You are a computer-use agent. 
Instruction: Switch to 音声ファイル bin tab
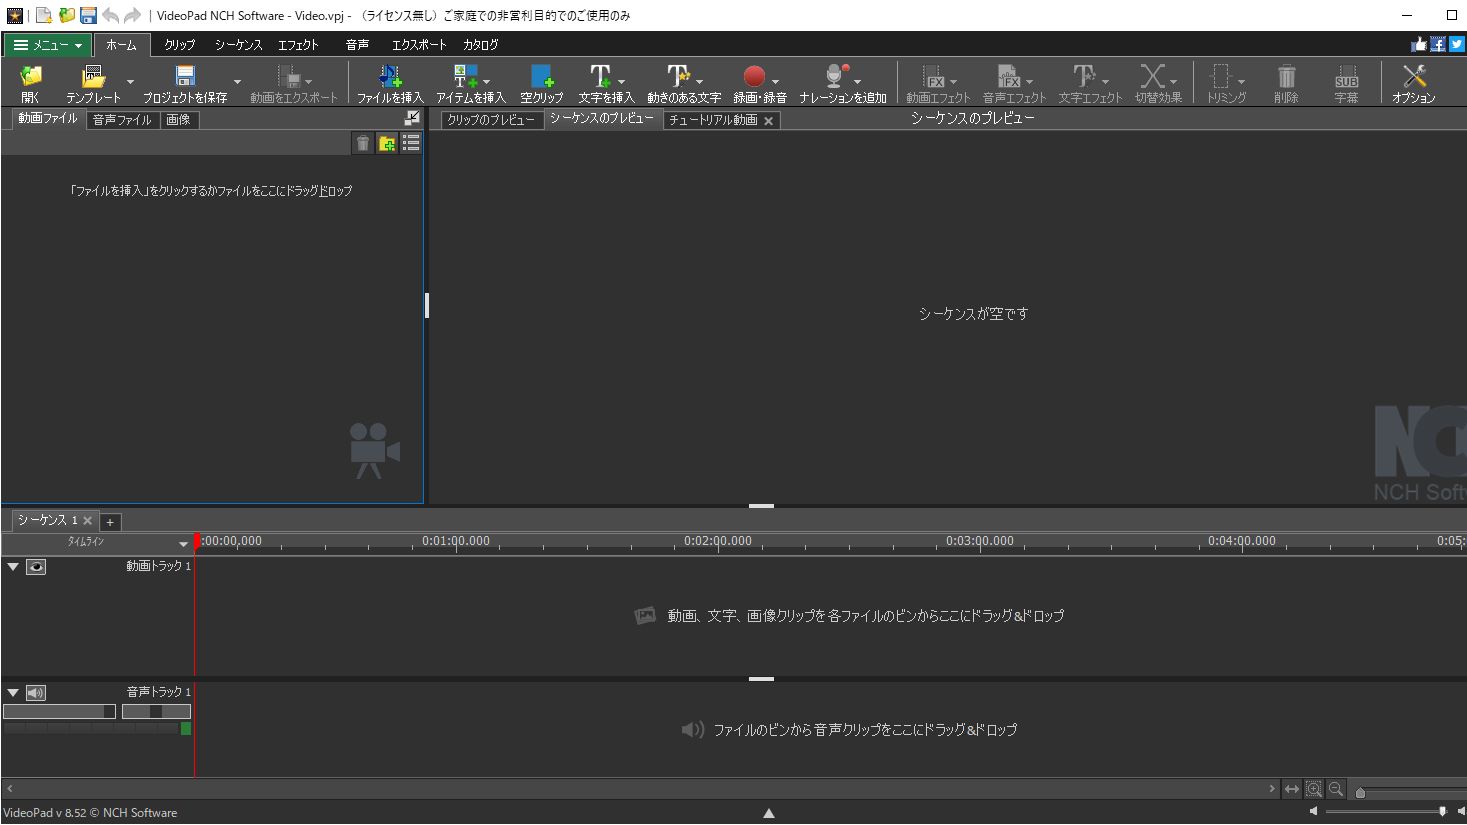122,120
